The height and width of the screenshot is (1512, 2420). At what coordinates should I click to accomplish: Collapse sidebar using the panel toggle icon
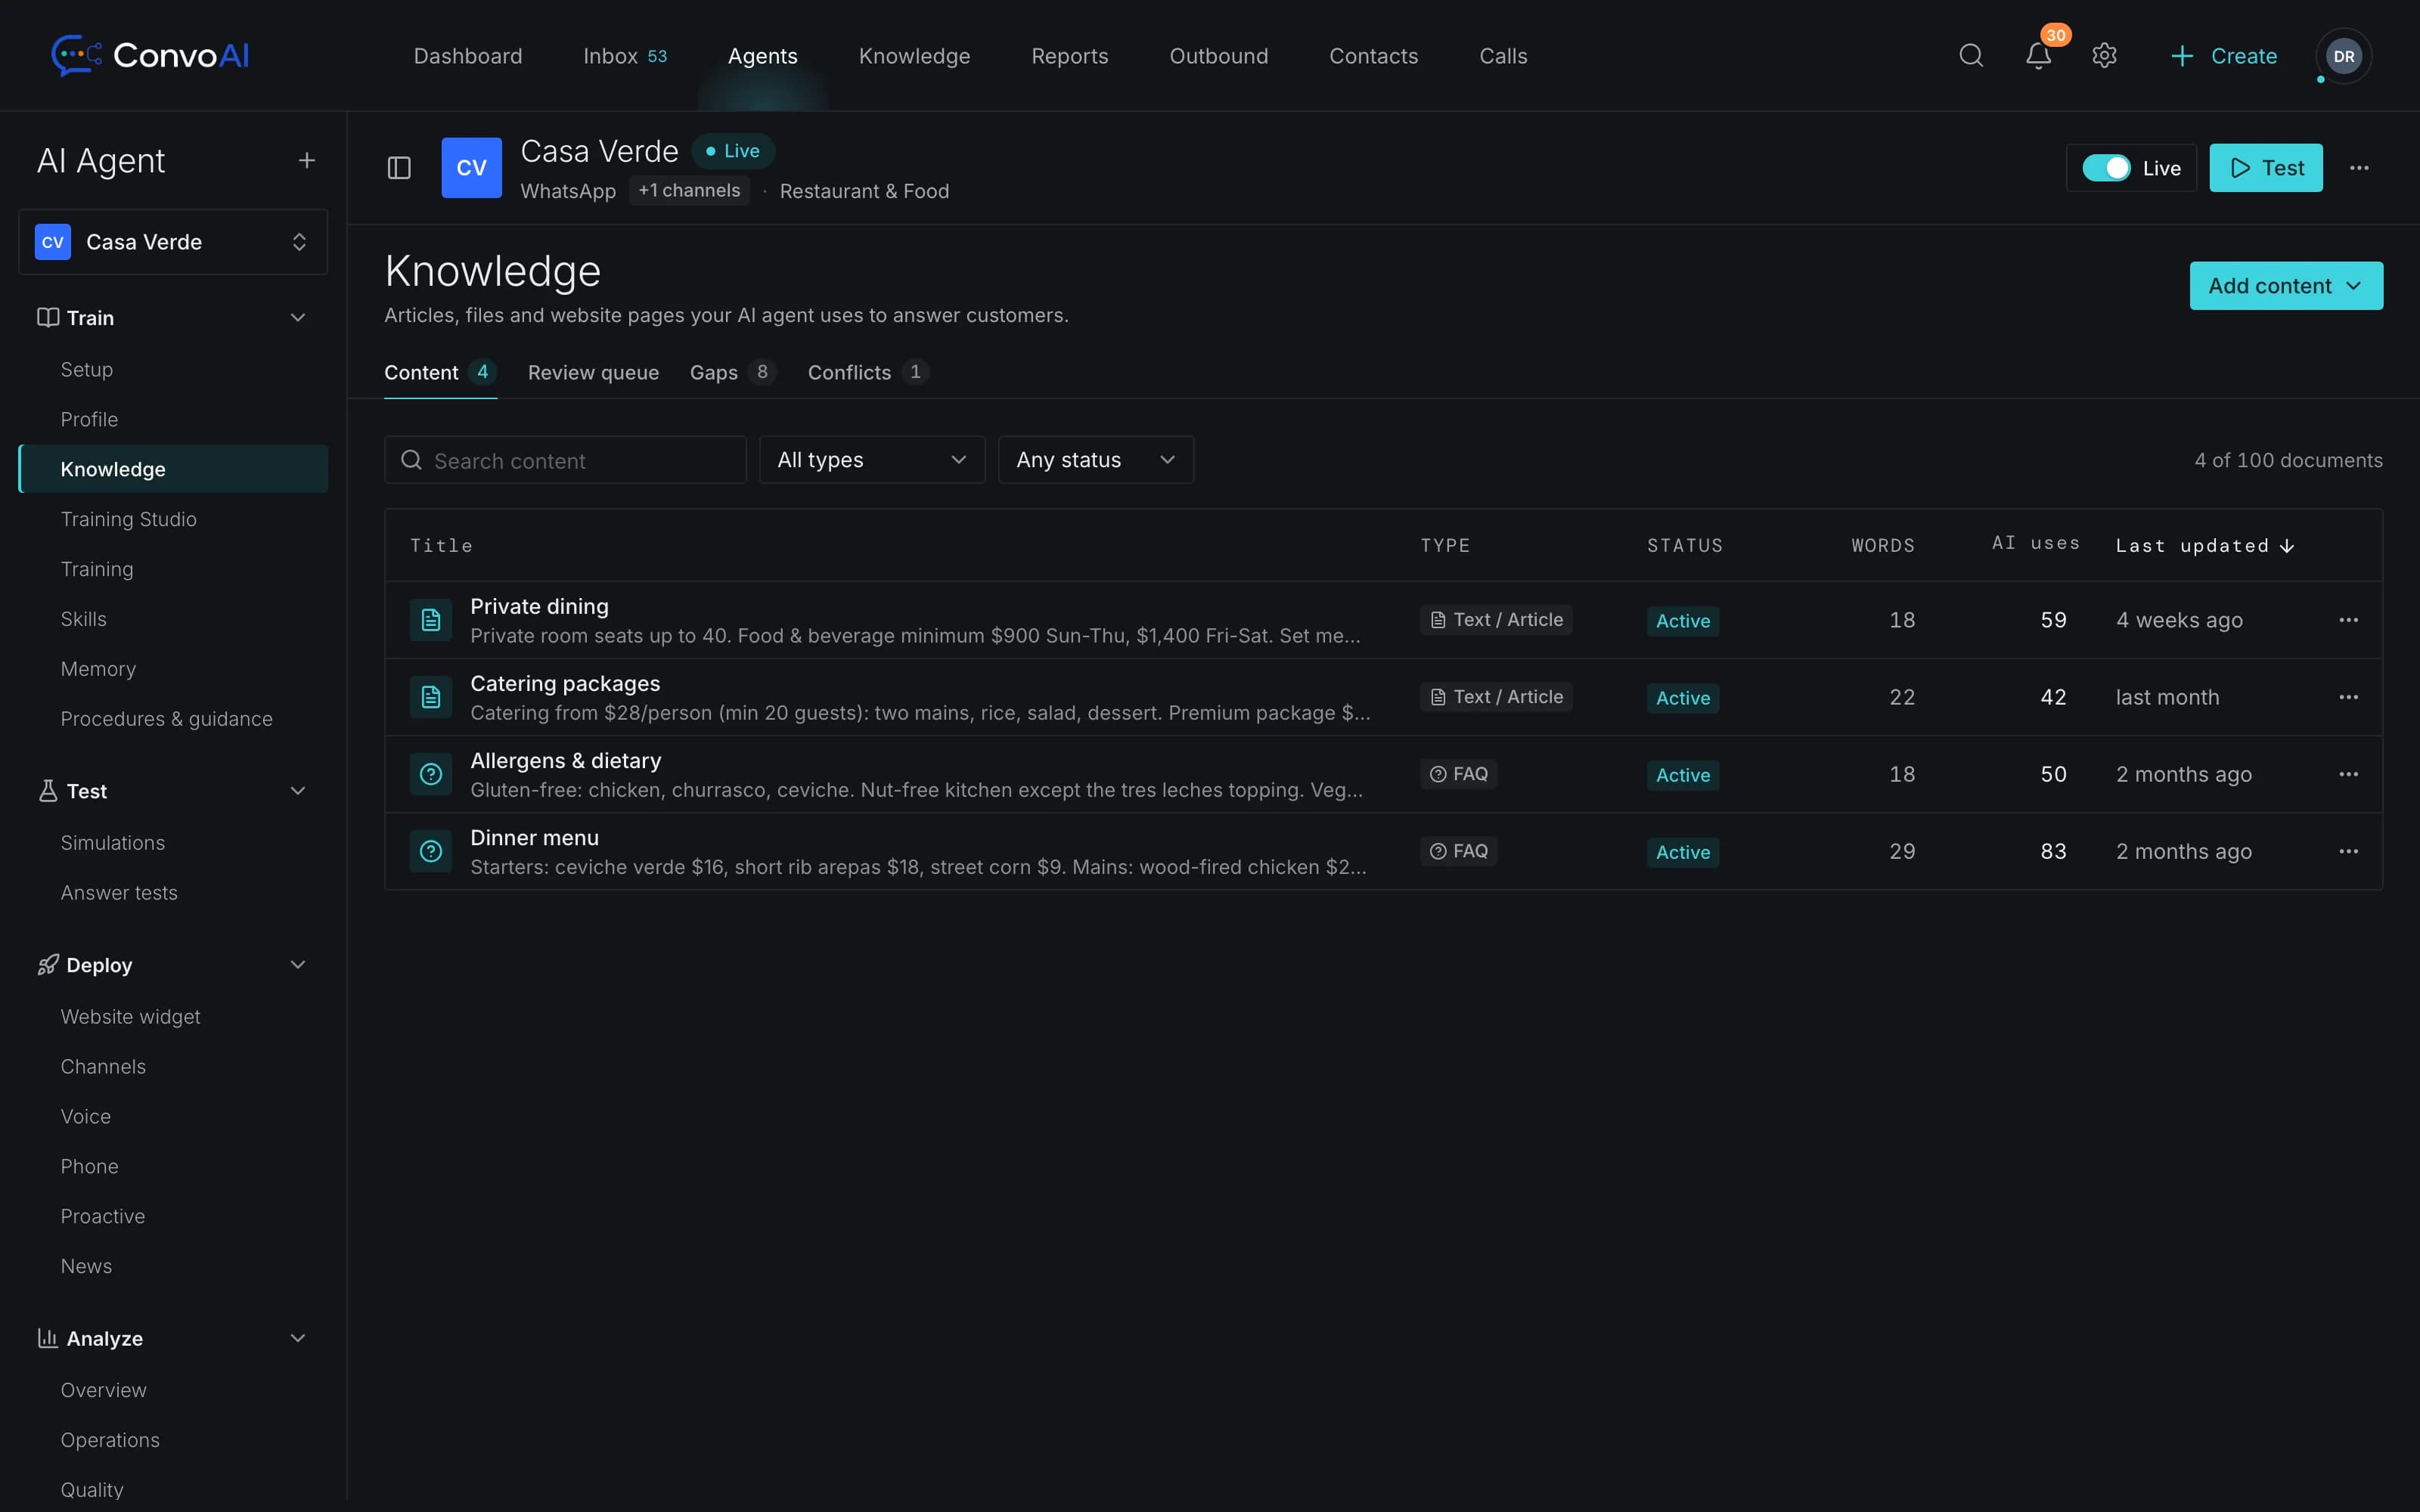pos(399,168)
